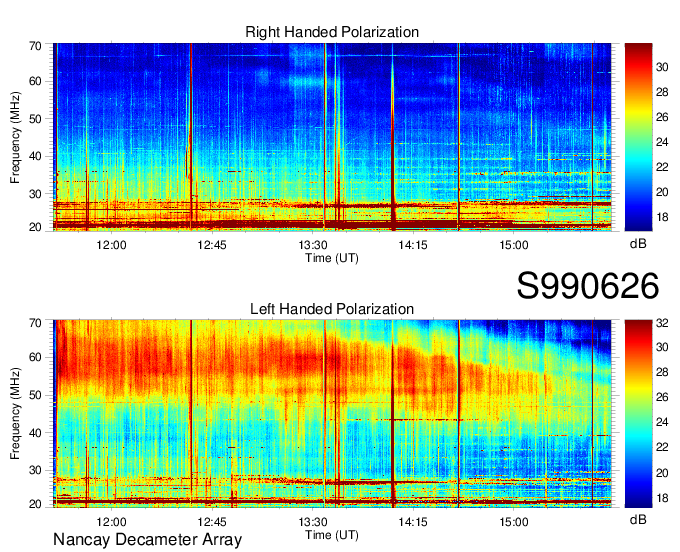Click the 'Right Handed Polarization' title
Image resolution: width=680 pixels, height=552 pixels.
332,32
